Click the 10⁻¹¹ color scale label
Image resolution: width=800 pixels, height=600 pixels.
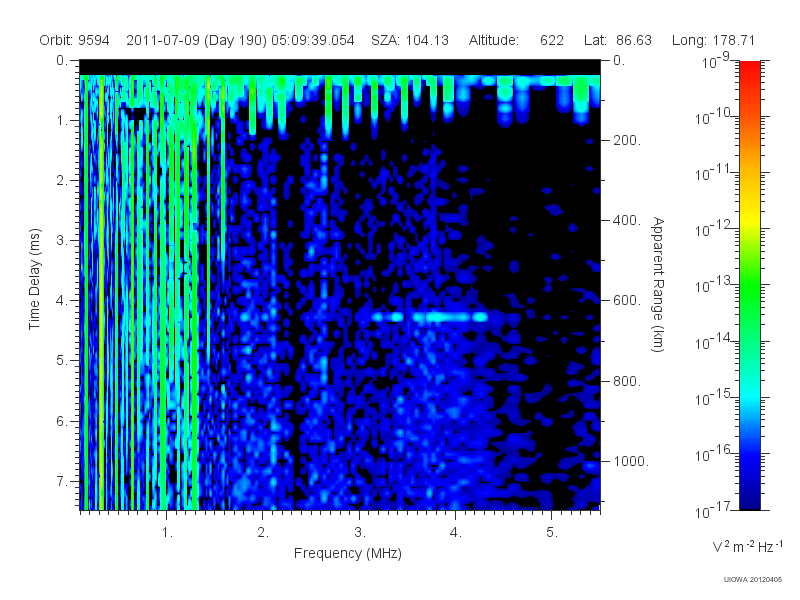pyautogui.click(x=714, y=173)
